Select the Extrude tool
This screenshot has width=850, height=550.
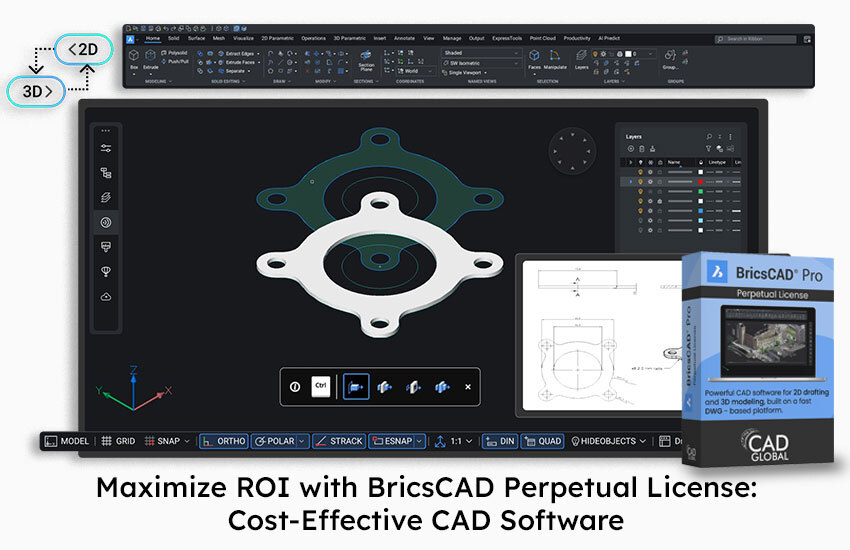tap(151, 59)
